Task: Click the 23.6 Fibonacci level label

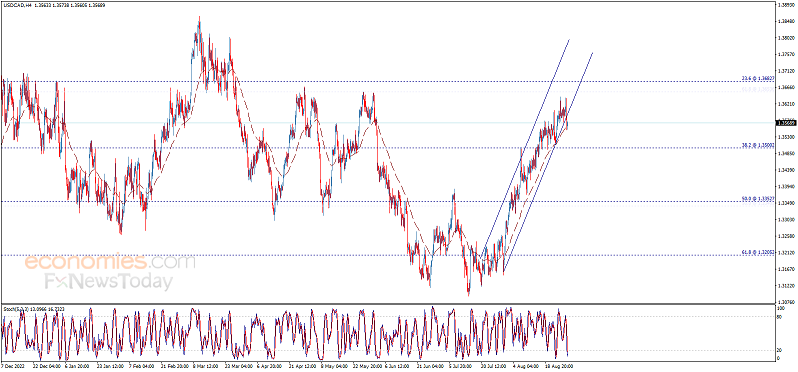Action: tap(758, 78)
